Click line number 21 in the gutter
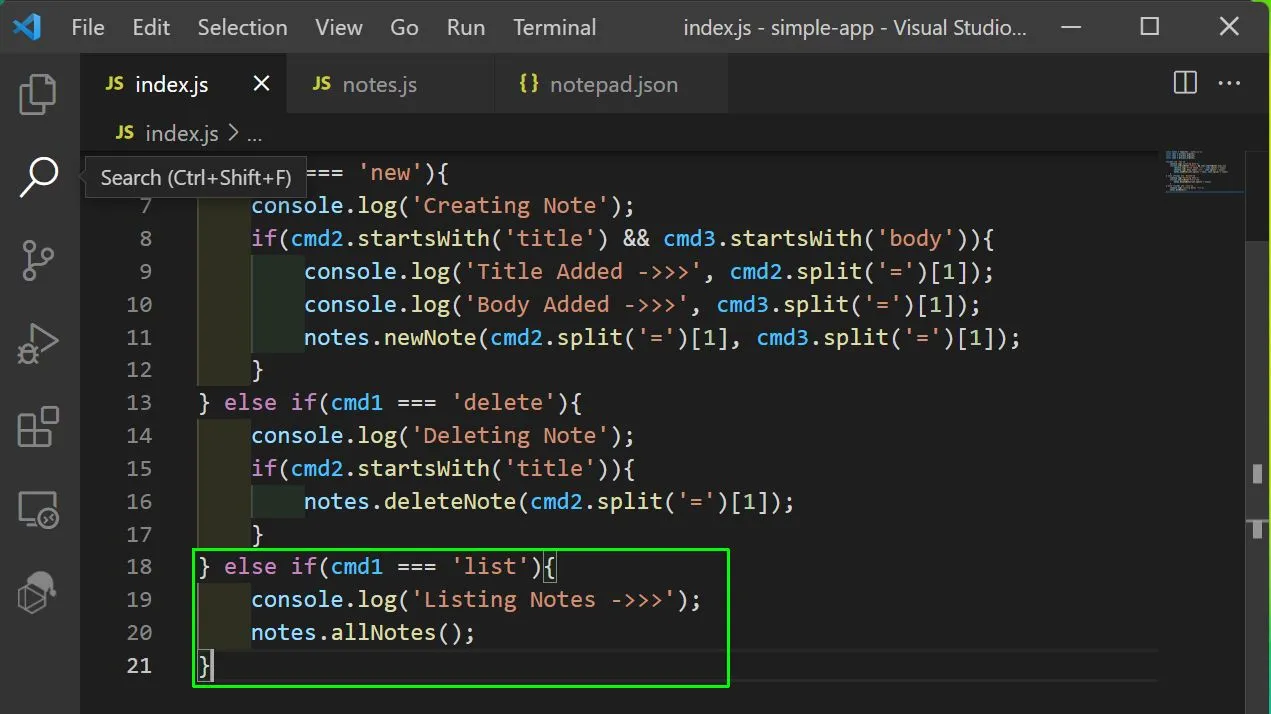The image size is (1271, 714). (140, 665)
